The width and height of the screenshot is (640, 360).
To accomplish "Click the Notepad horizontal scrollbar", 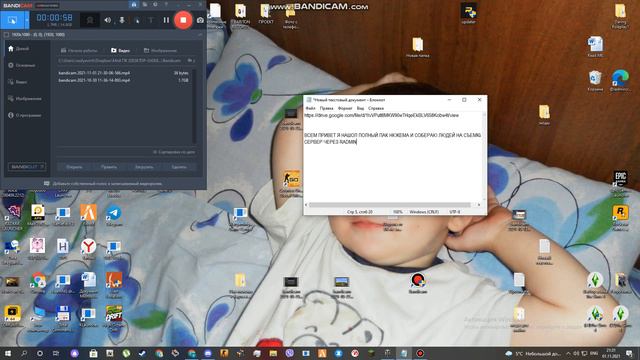I will coord(390,205).
